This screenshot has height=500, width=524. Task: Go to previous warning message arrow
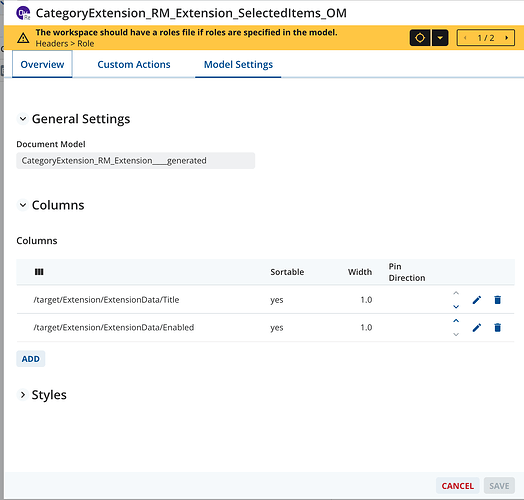coord(465,38)
